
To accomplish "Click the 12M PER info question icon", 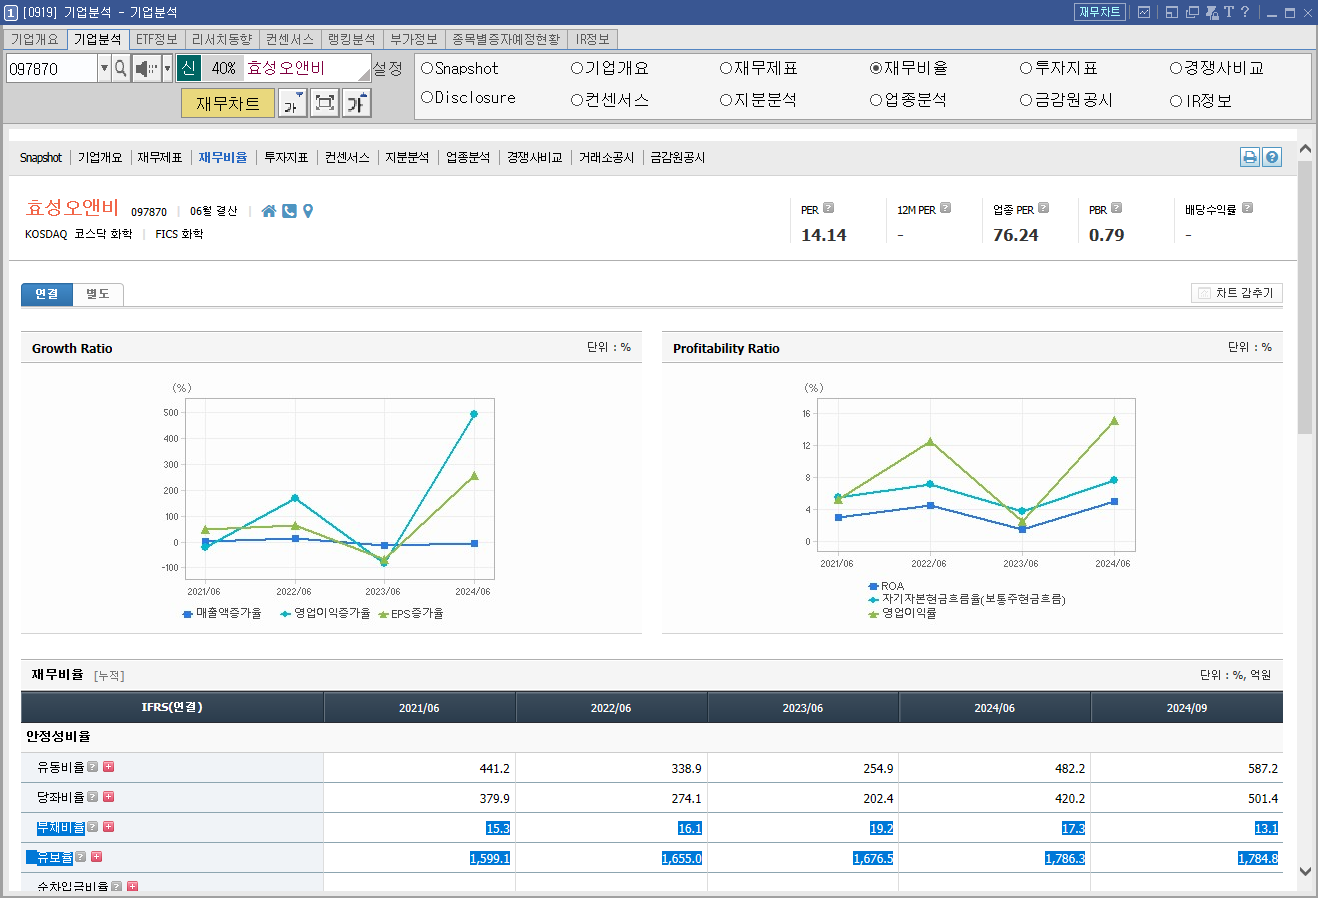I will 945,208.
